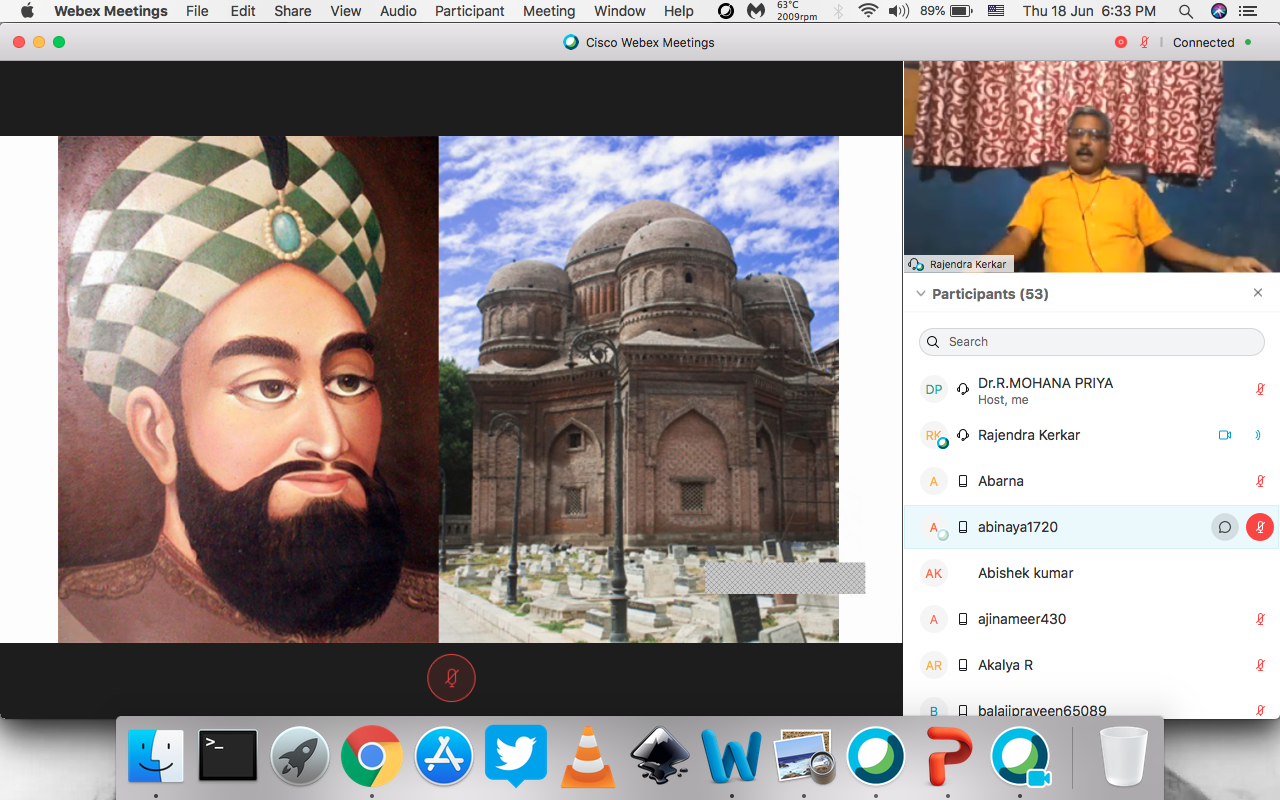Open VLC media player from the Dock

(x=588, y=755)
